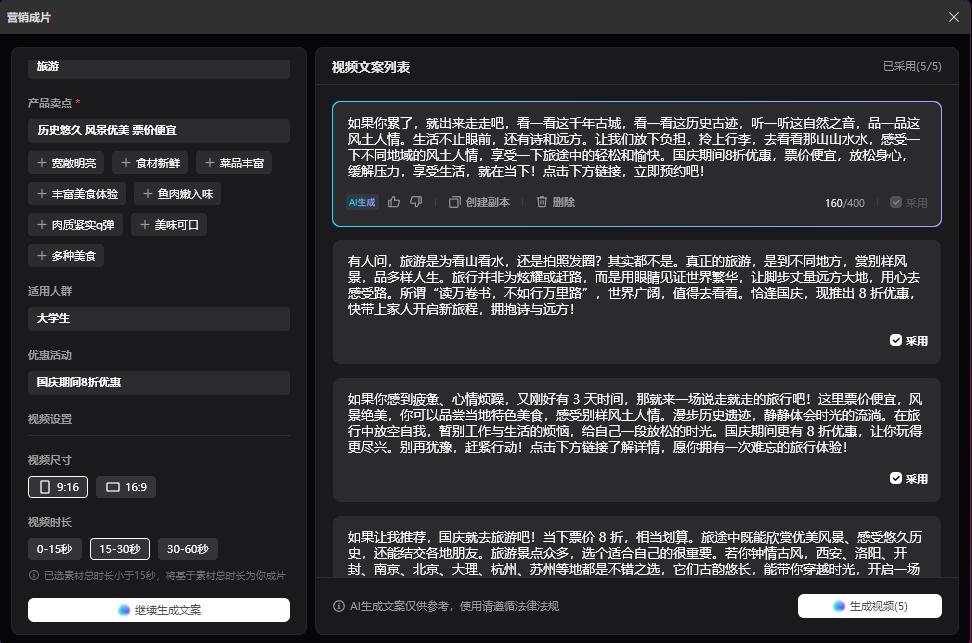Uncheck 采用 on the second script

pos(908,341)
